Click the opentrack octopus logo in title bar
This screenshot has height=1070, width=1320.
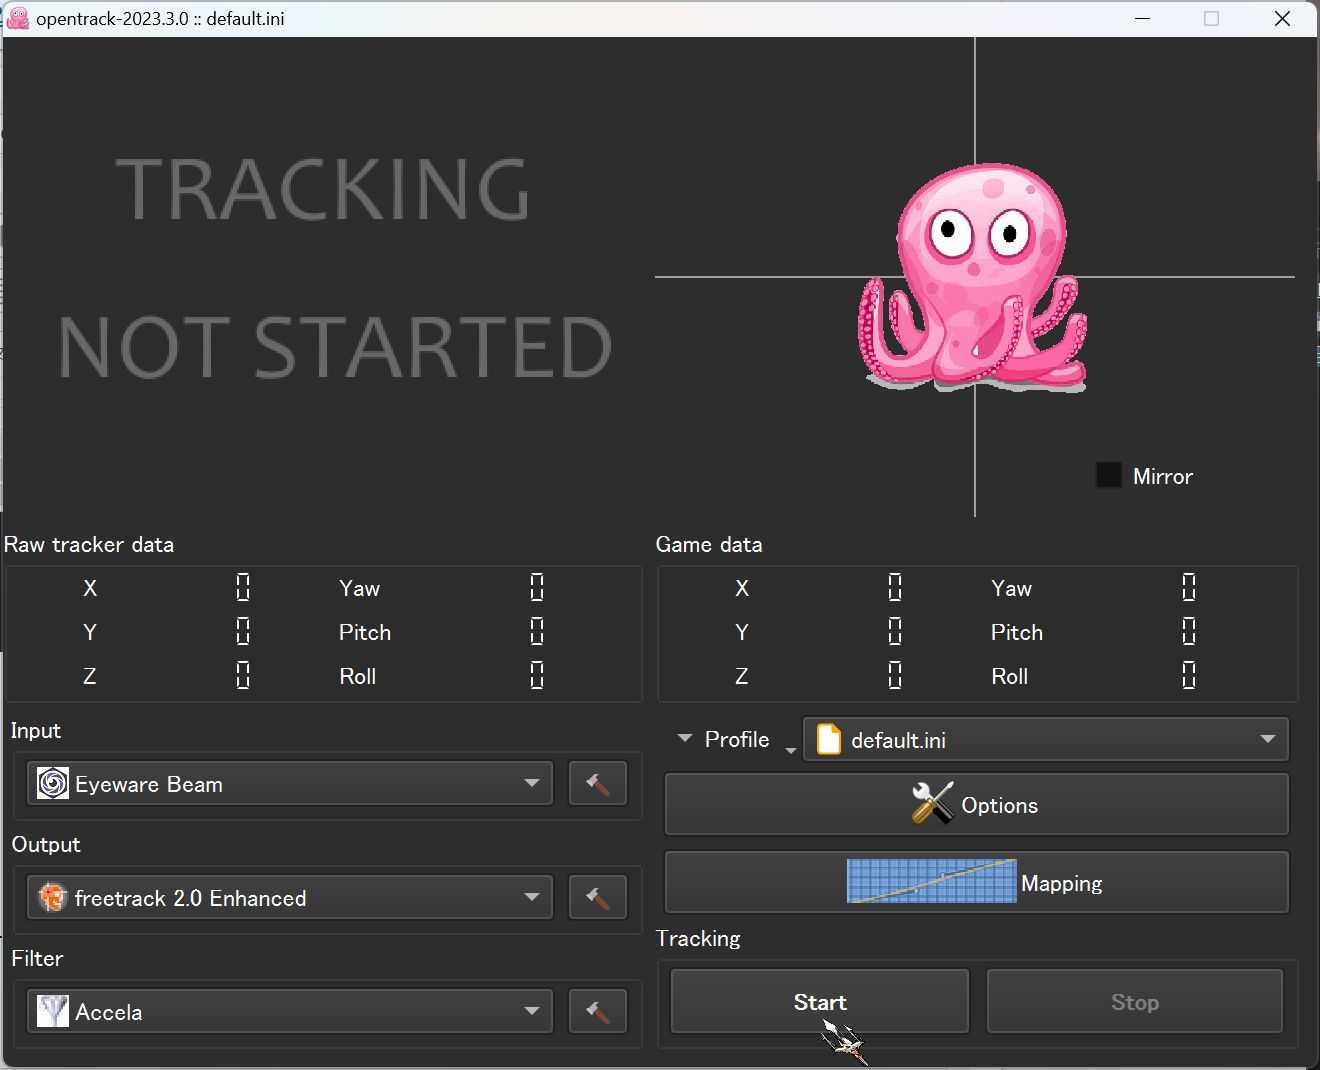[16, 18]
